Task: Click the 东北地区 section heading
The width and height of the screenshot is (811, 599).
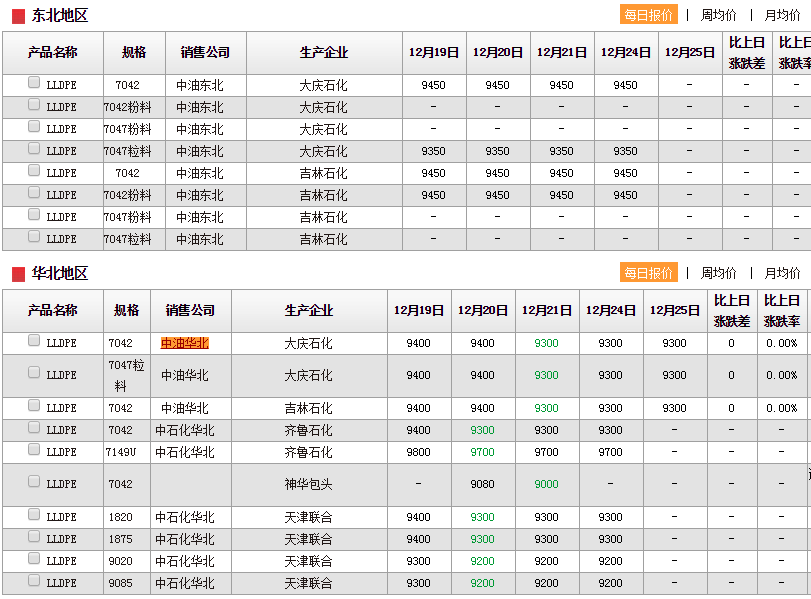Action: (x=59, y=16)
